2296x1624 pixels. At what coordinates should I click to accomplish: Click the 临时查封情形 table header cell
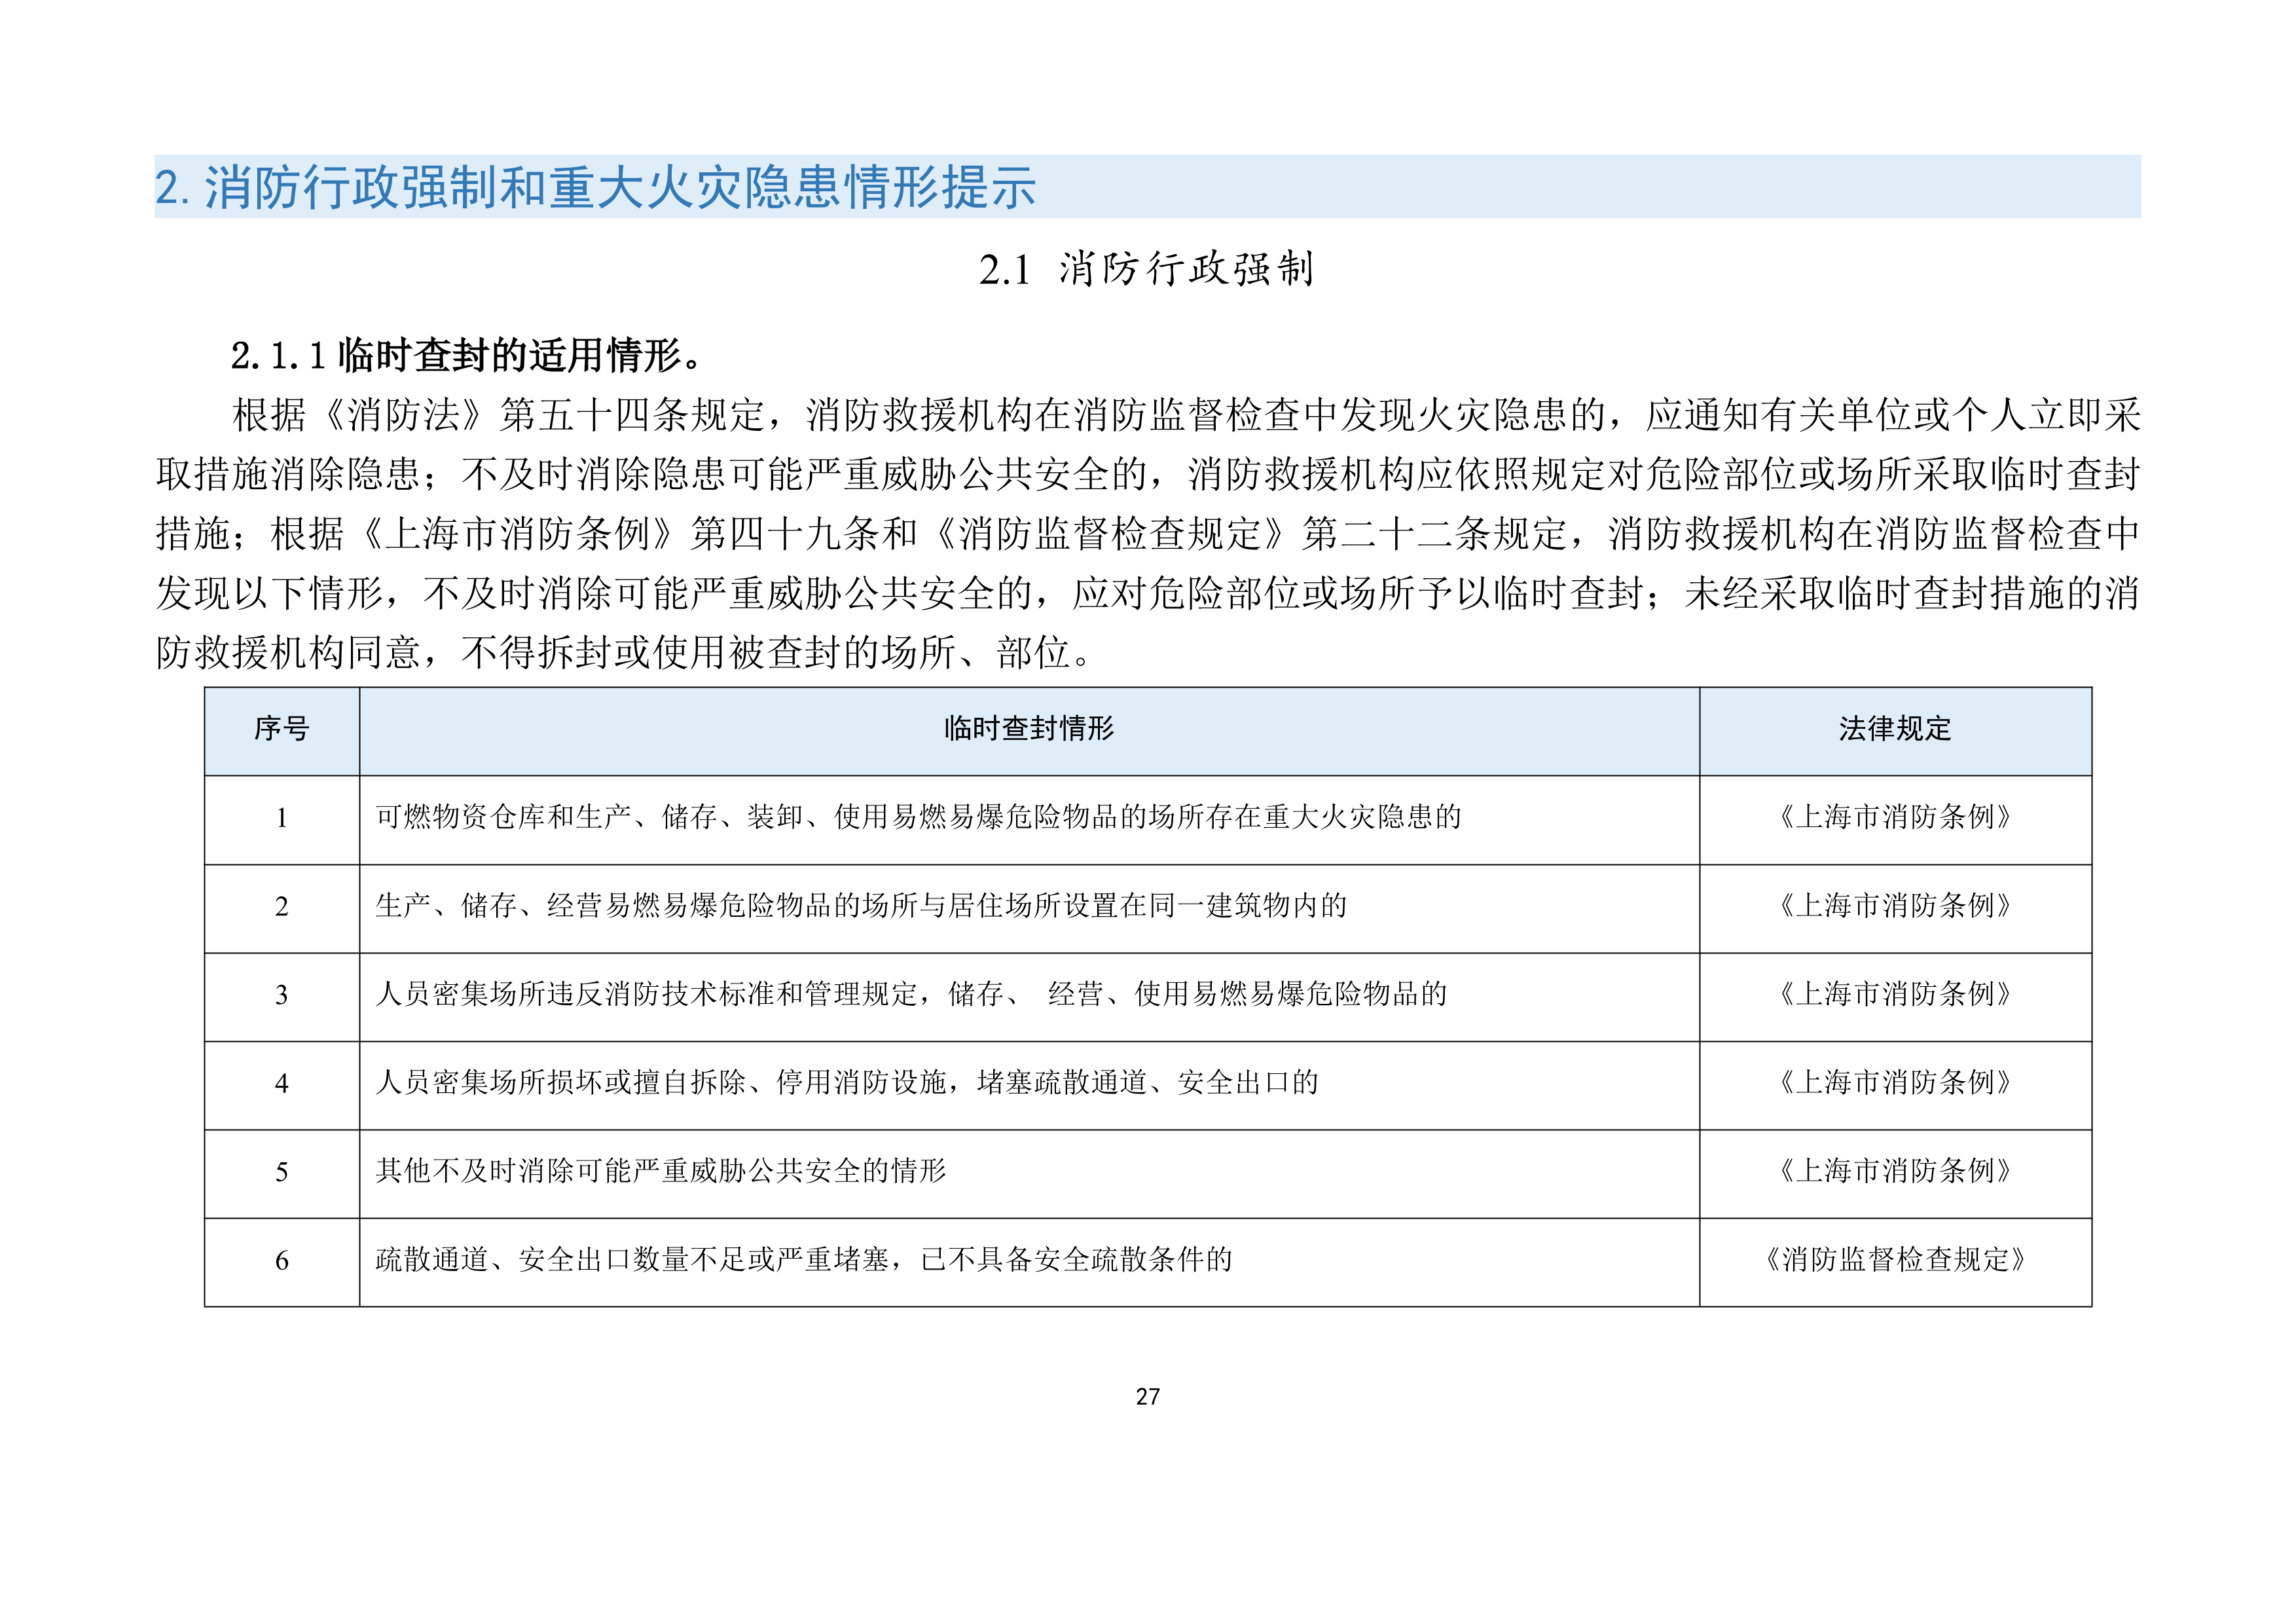pyautogui.click(x=1028, y=729)
